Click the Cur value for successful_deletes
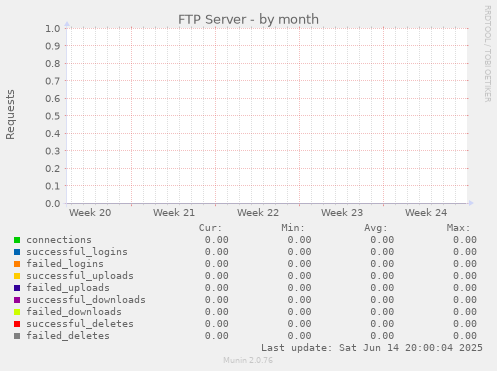Viewport: 497px width, 371px height. click(217, 324)
